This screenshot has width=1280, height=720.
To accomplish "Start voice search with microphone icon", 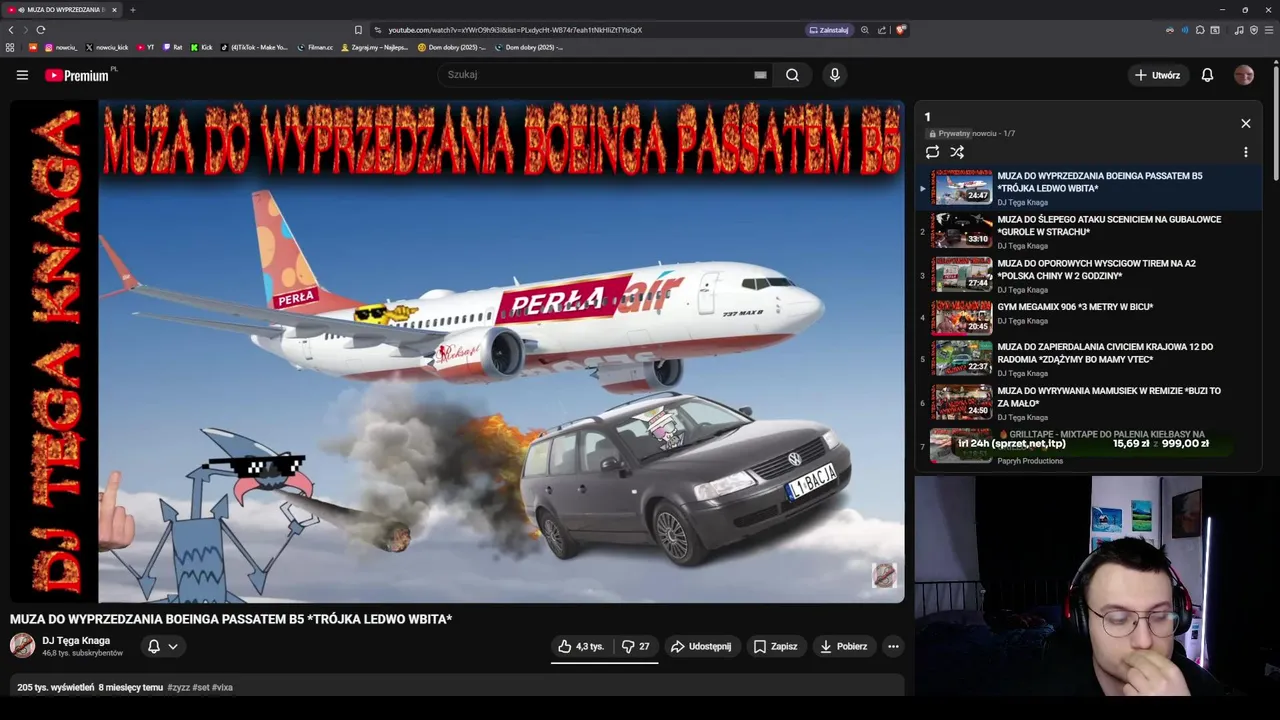I will pyautogui.click(x=834, y=75).
